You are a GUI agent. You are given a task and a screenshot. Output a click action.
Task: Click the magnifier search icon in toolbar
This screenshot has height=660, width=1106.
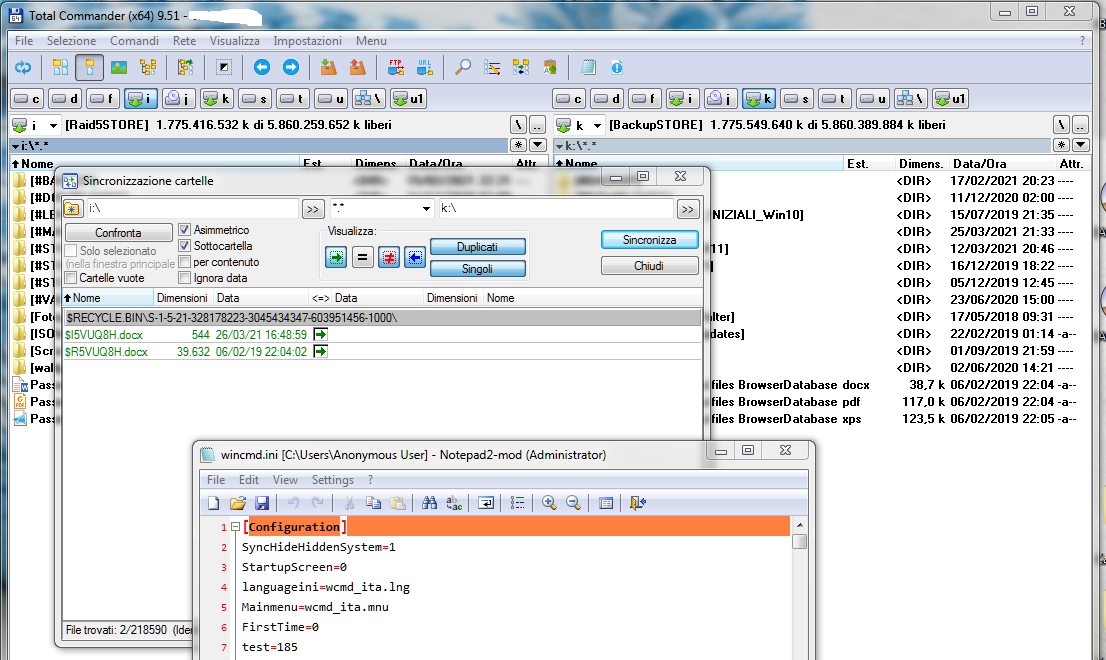point(463,68)
